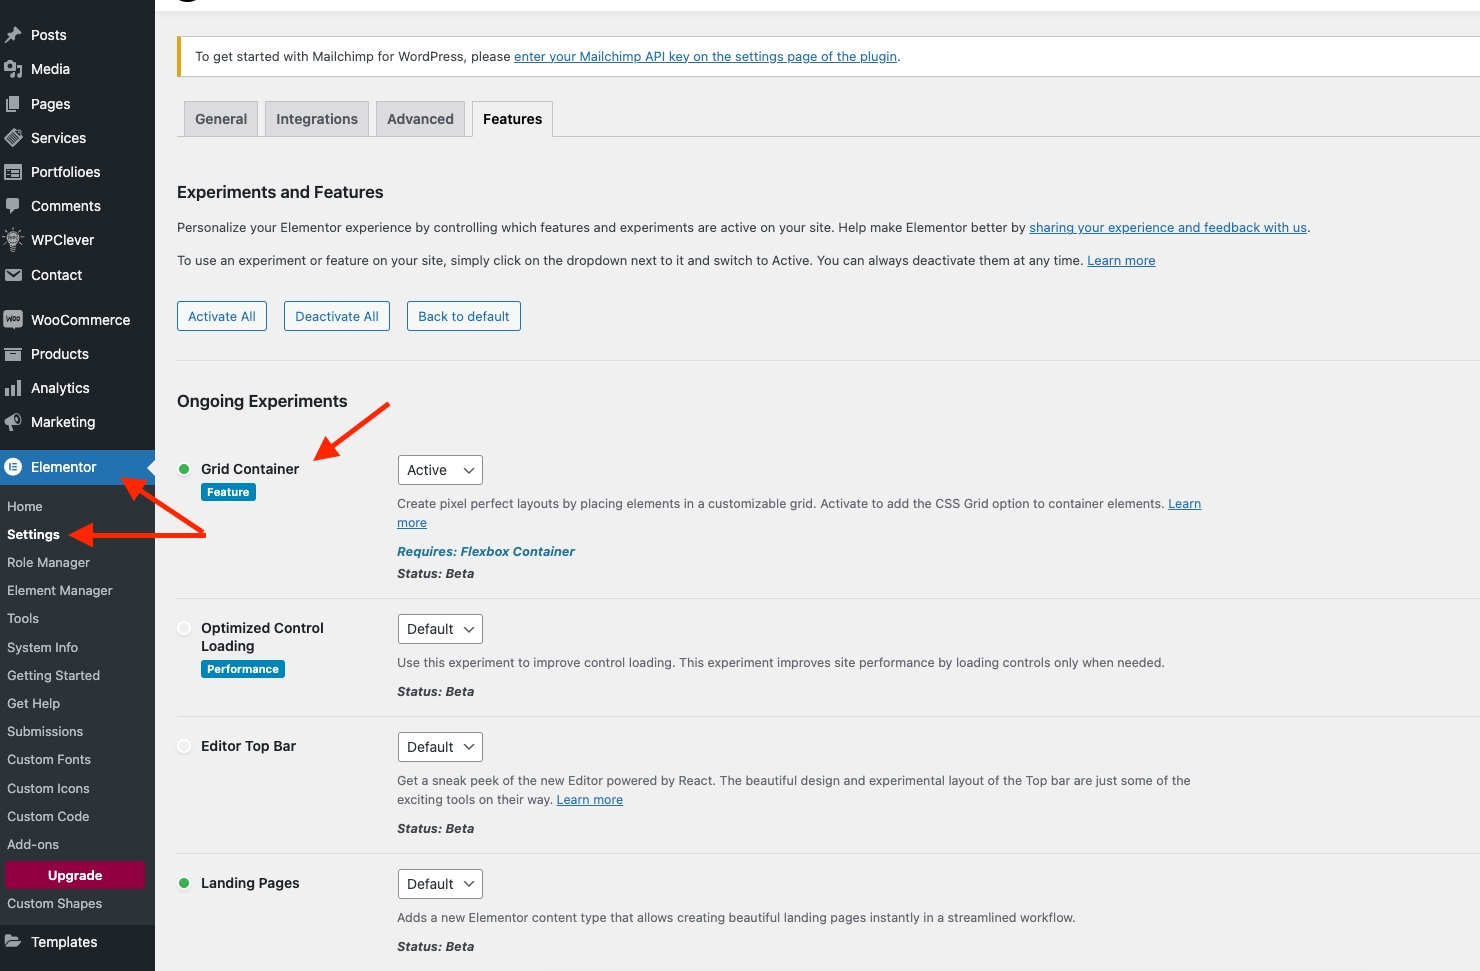Click the Analytics bar chart icon
This screenshot has width=1480, height=971.
13,388
